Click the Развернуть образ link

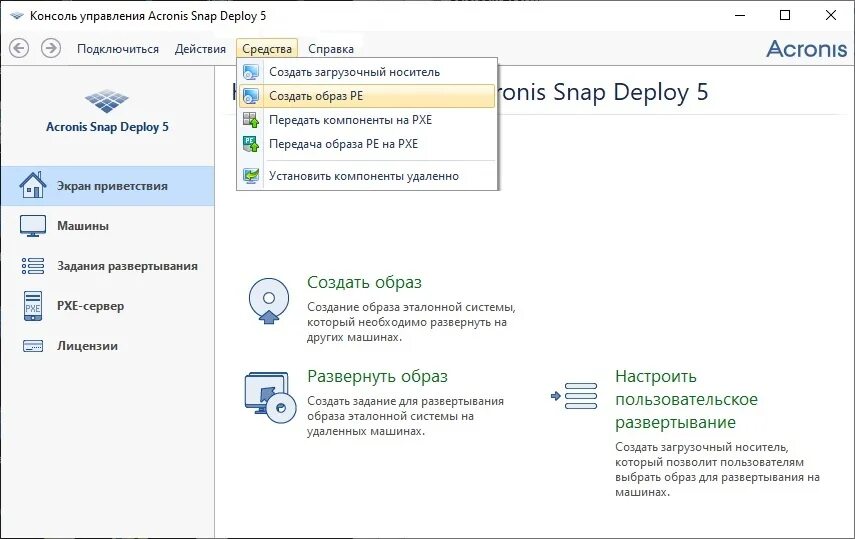pos(377,376)
